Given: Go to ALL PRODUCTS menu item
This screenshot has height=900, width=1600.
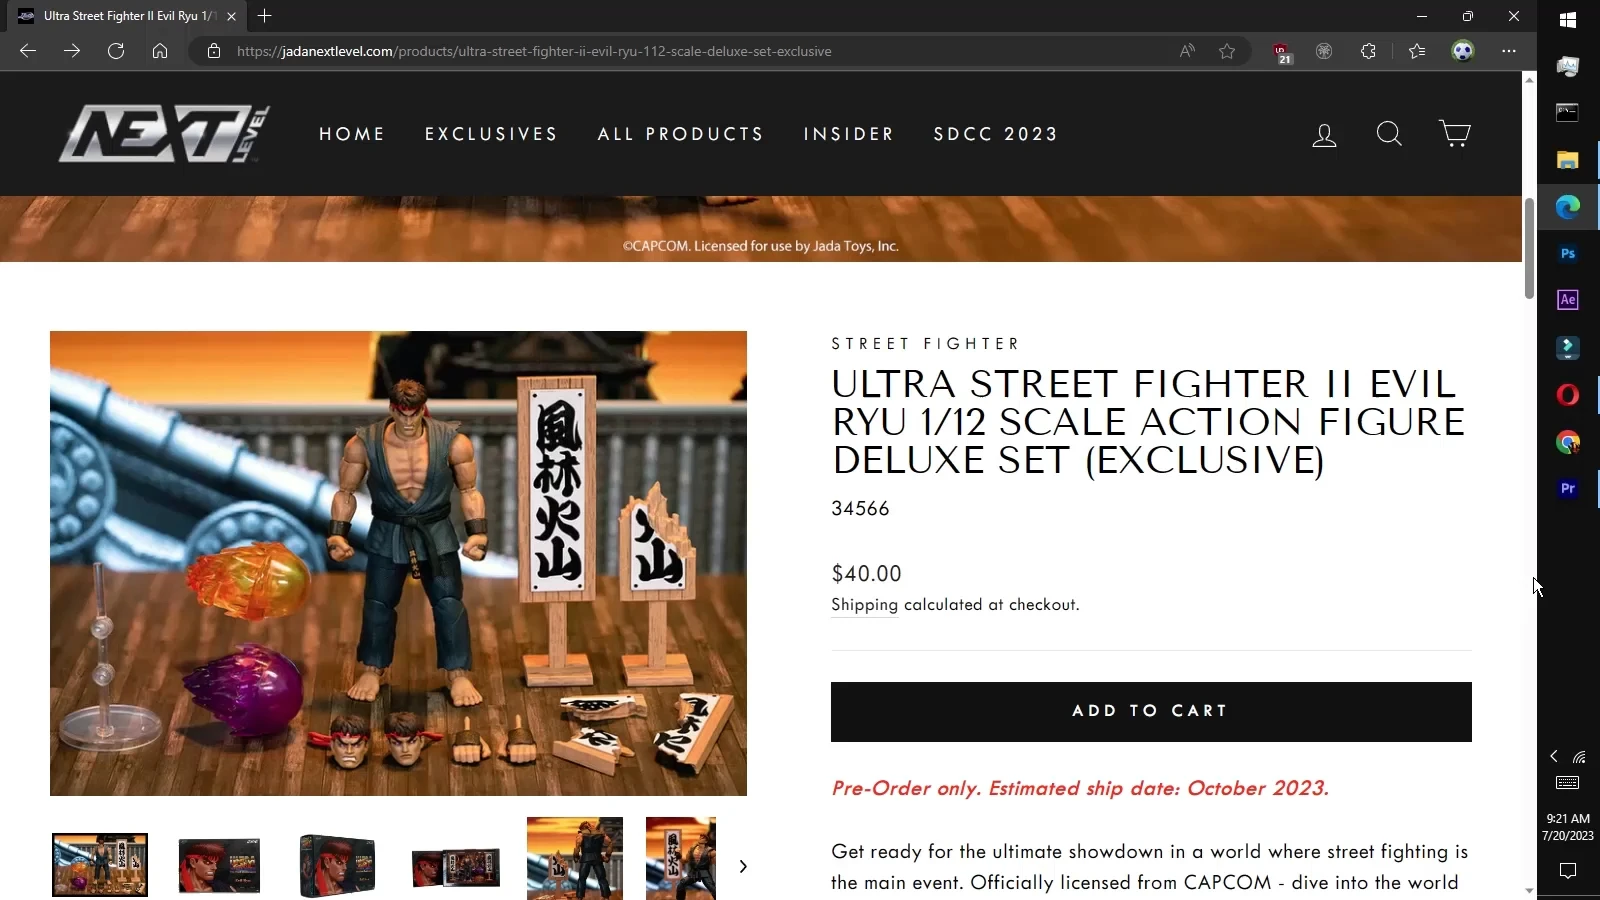Looking at the screenshot, I should 680,134.
